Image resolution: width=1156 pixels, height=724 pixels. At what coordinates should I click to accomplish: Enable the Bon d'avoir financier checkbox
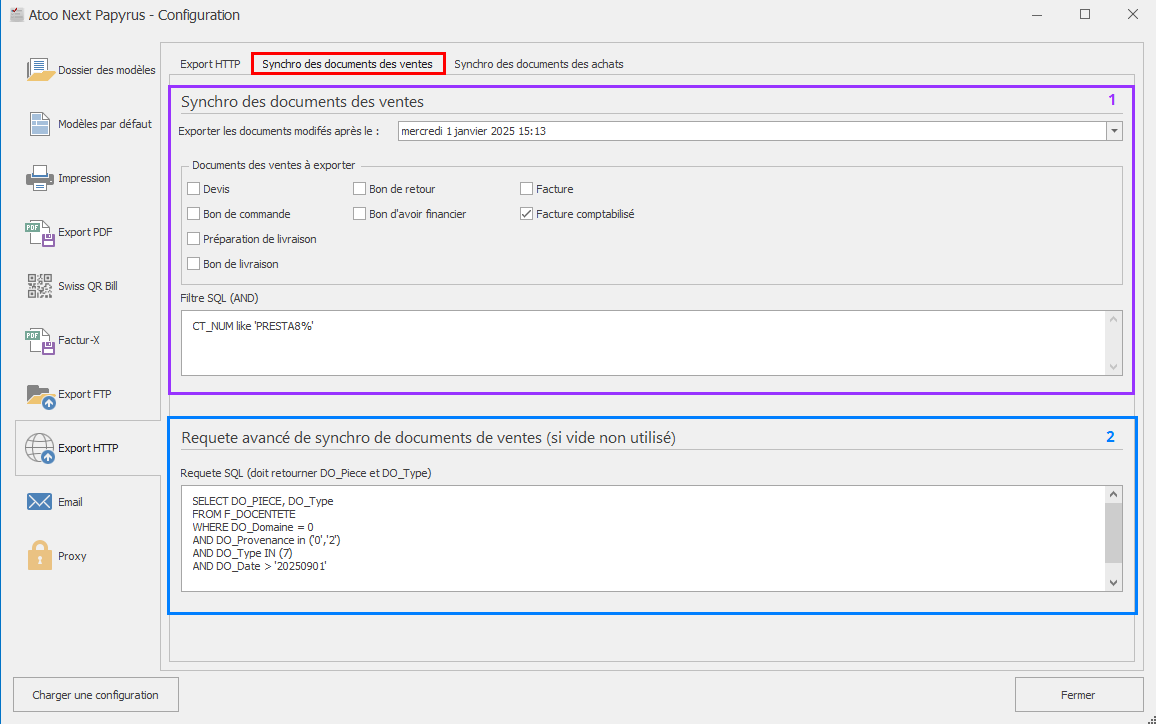click(x=360, y=214)
